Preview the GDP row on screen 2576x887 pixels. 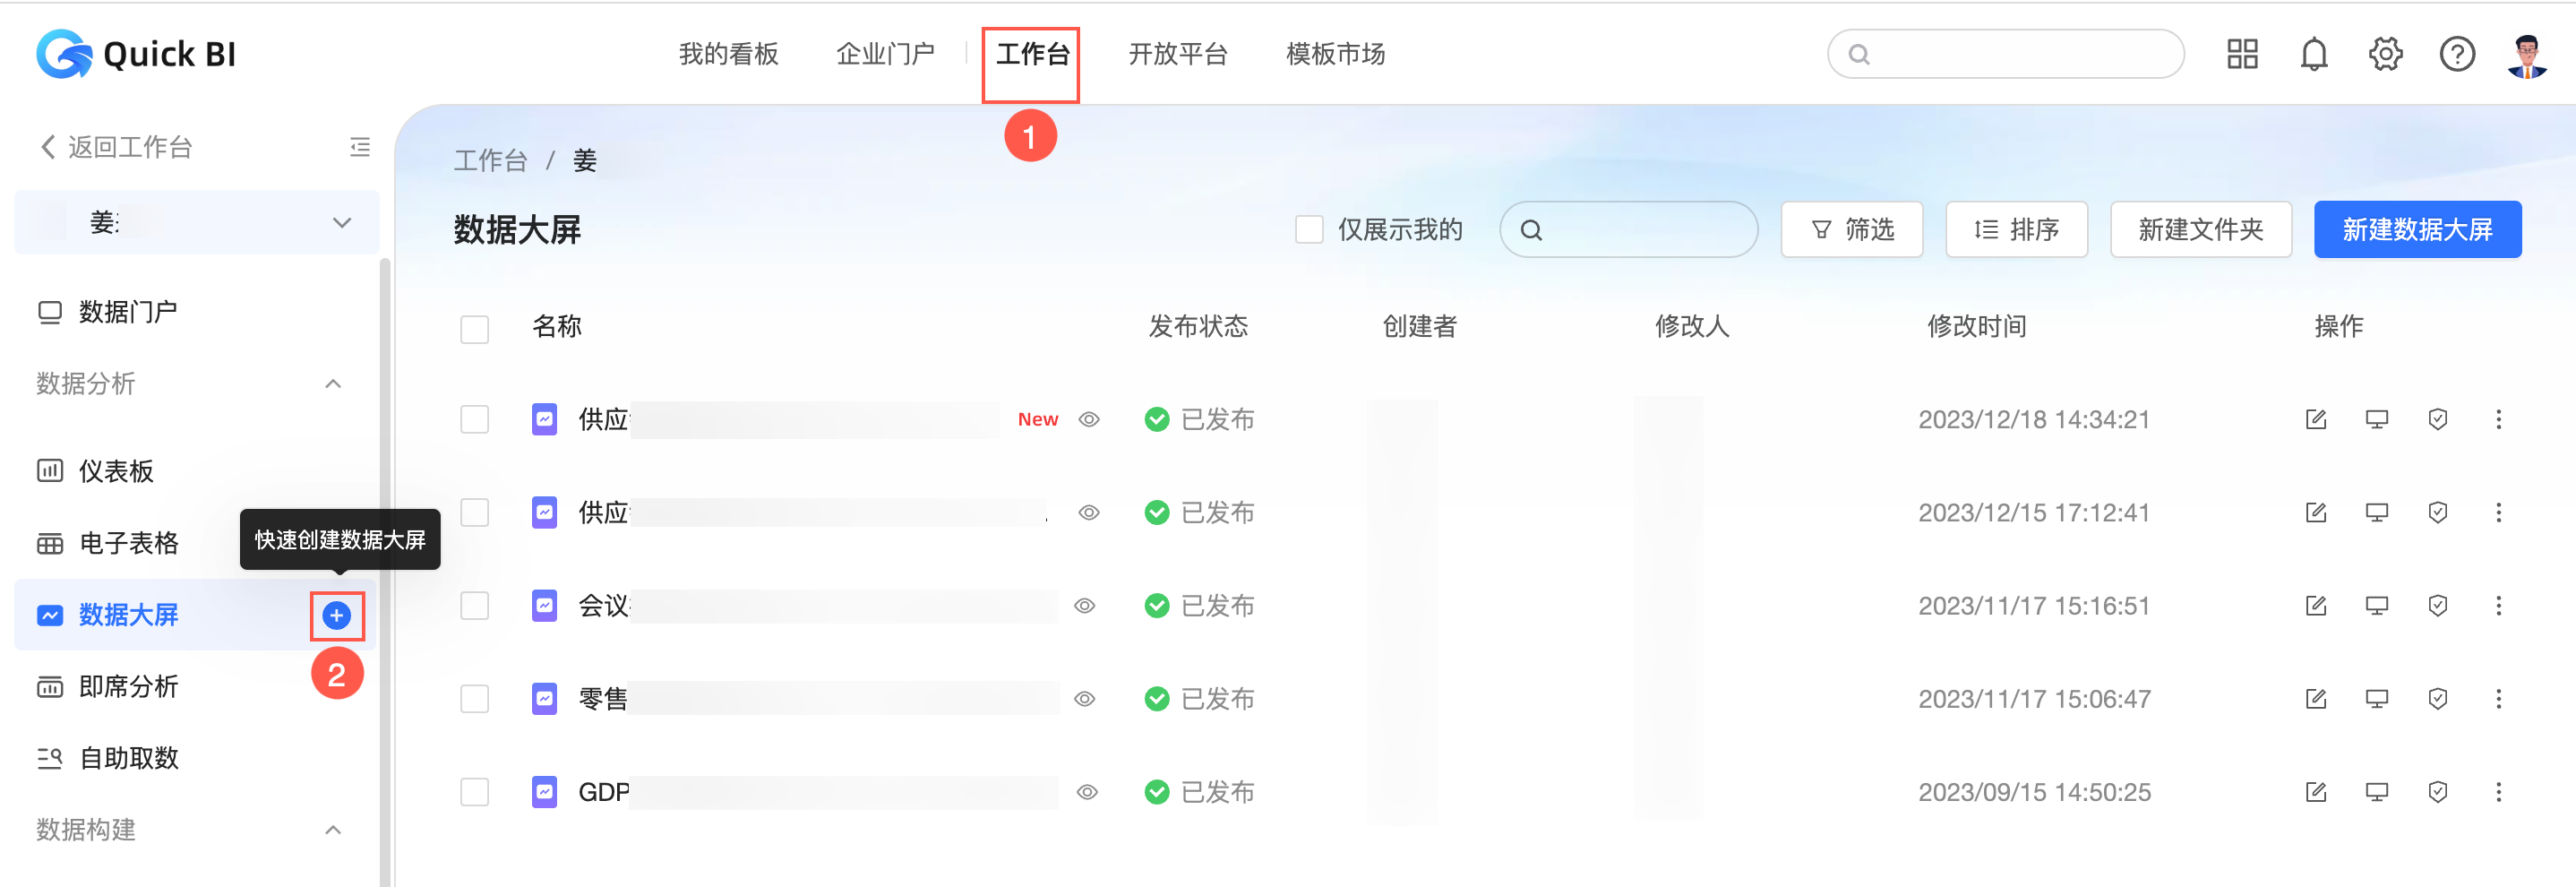coord(2377,792)
